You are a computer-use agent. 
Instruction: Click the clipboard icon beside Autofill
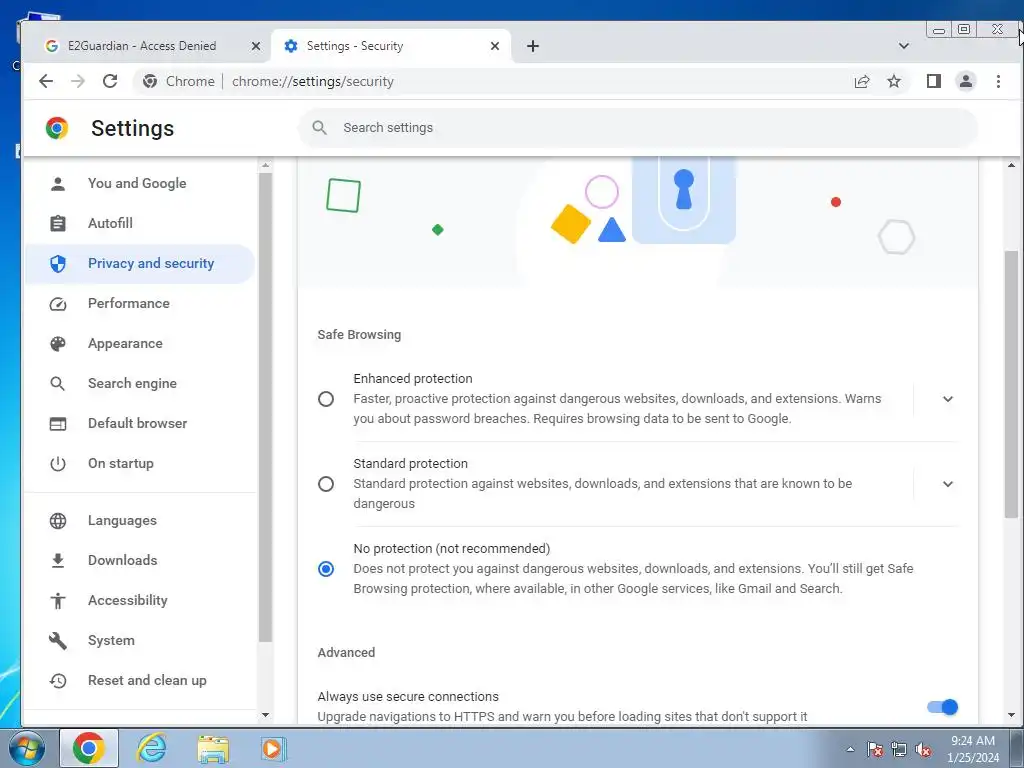point(57,223)
